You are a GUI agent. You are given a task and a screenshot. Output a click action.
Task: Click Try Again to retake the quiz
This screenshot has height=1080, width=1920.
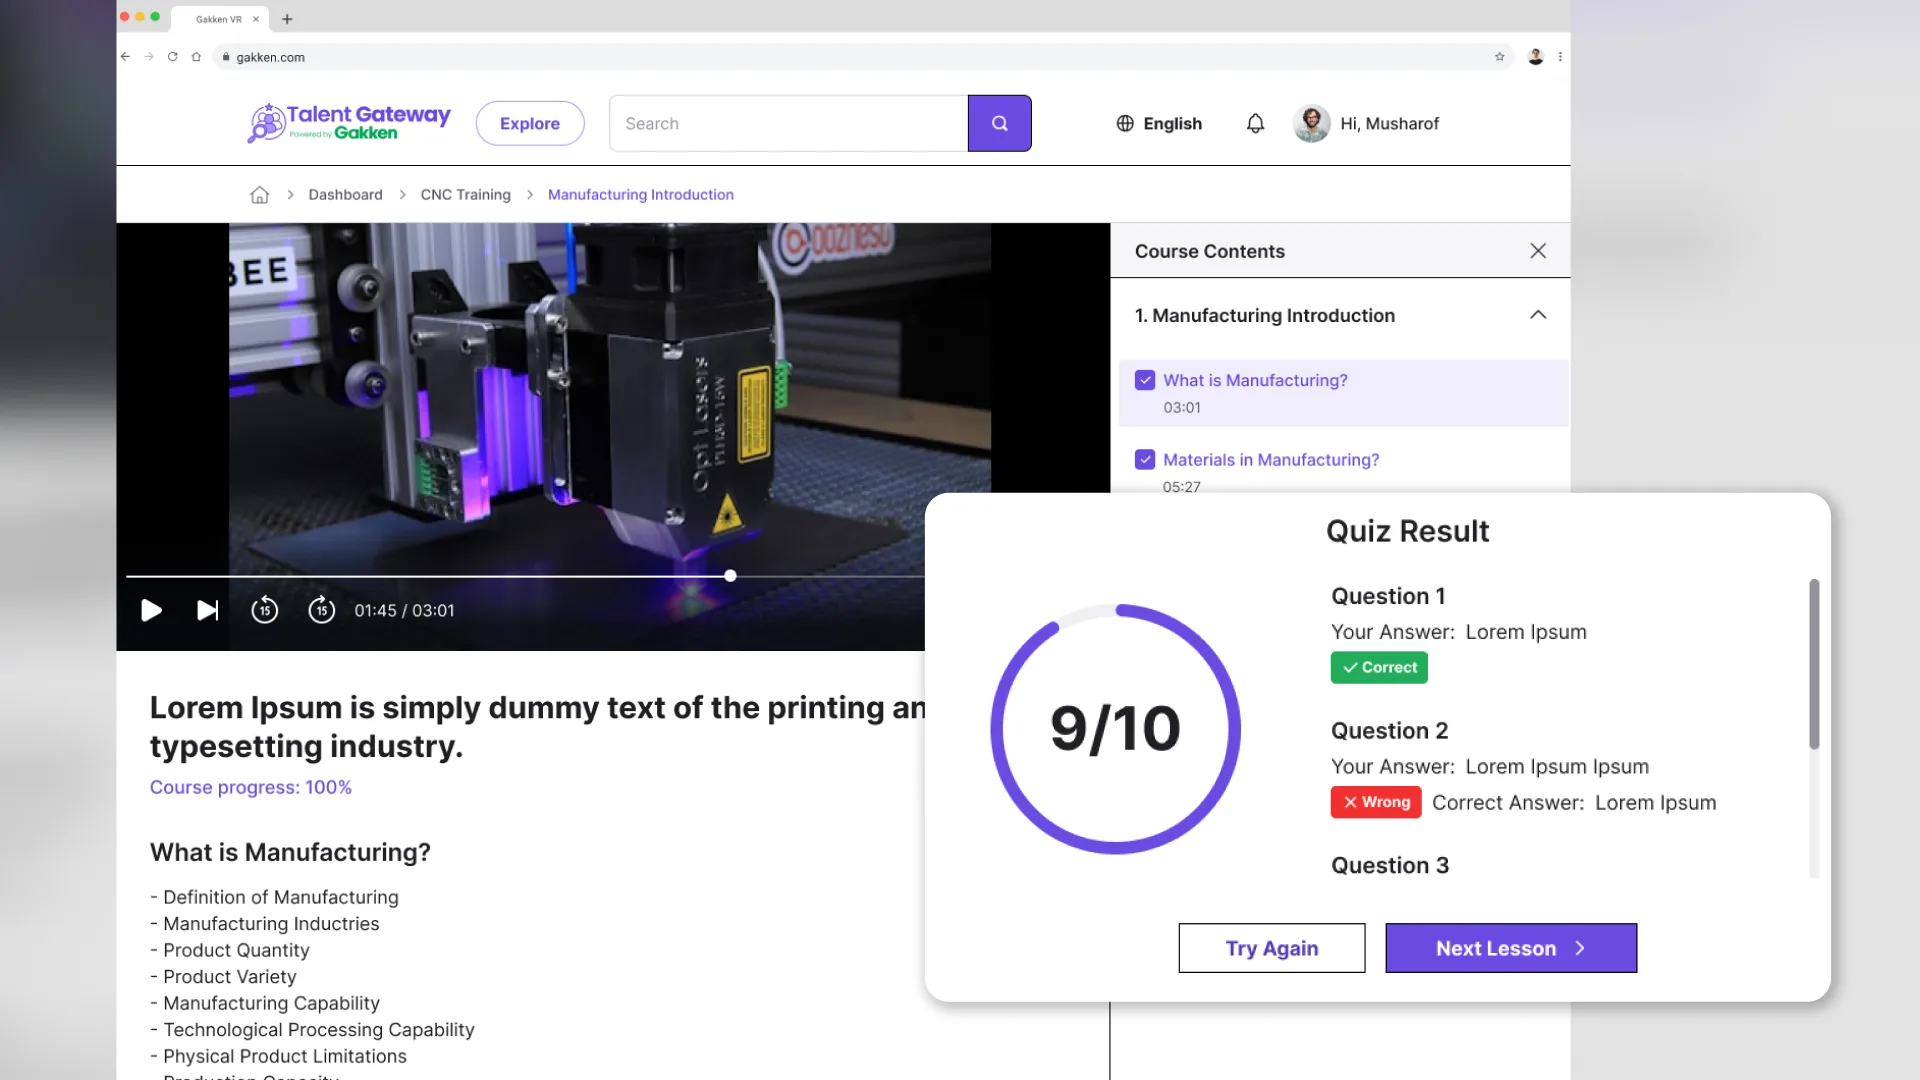pyautogui.click(x=1271, y=948)
